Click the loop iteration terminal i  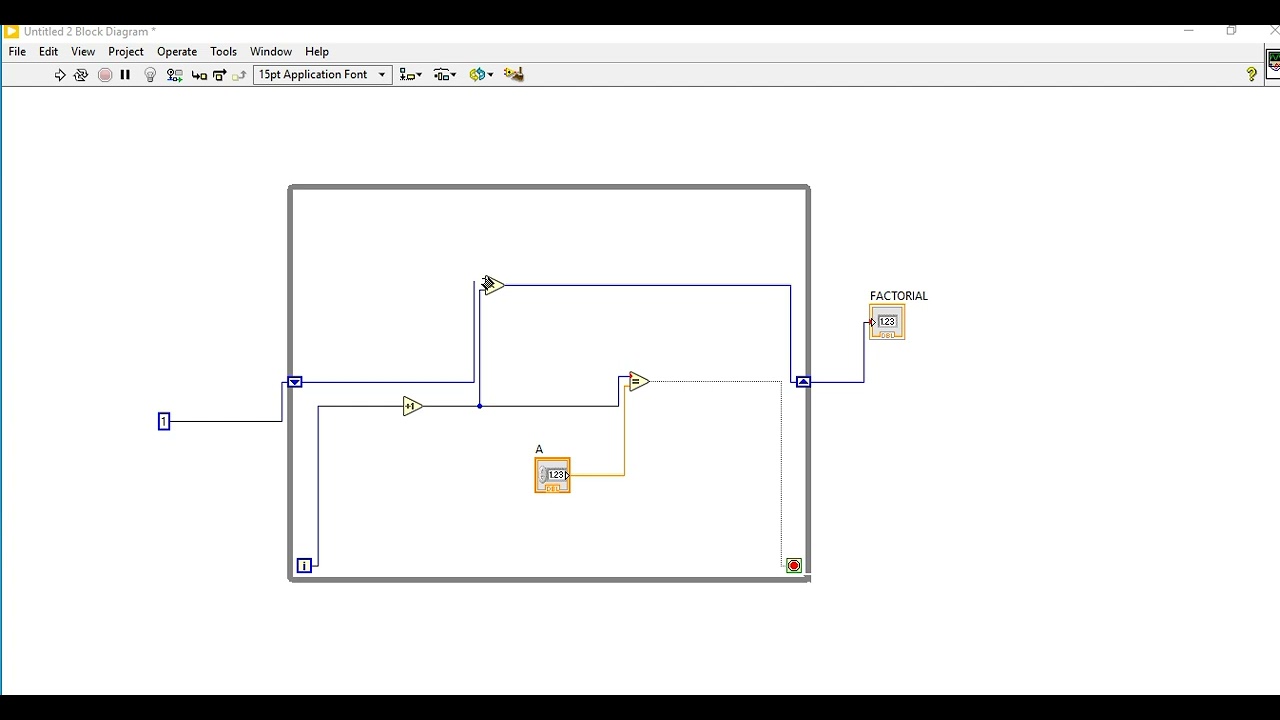pyautogui.click(x=305, y=566)
